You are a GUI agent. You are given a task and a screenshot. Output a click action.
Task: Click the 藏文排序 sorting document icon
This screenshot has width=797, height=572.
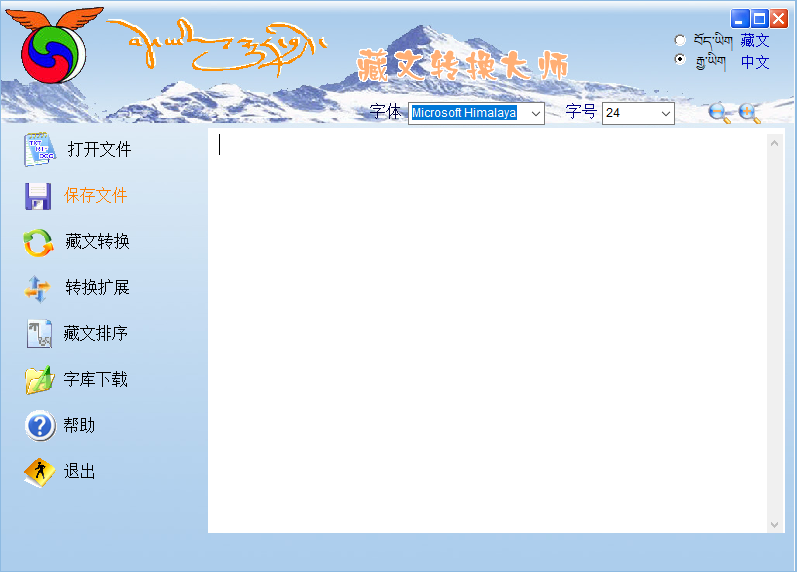pyautogui.click(x=39, y=334)
